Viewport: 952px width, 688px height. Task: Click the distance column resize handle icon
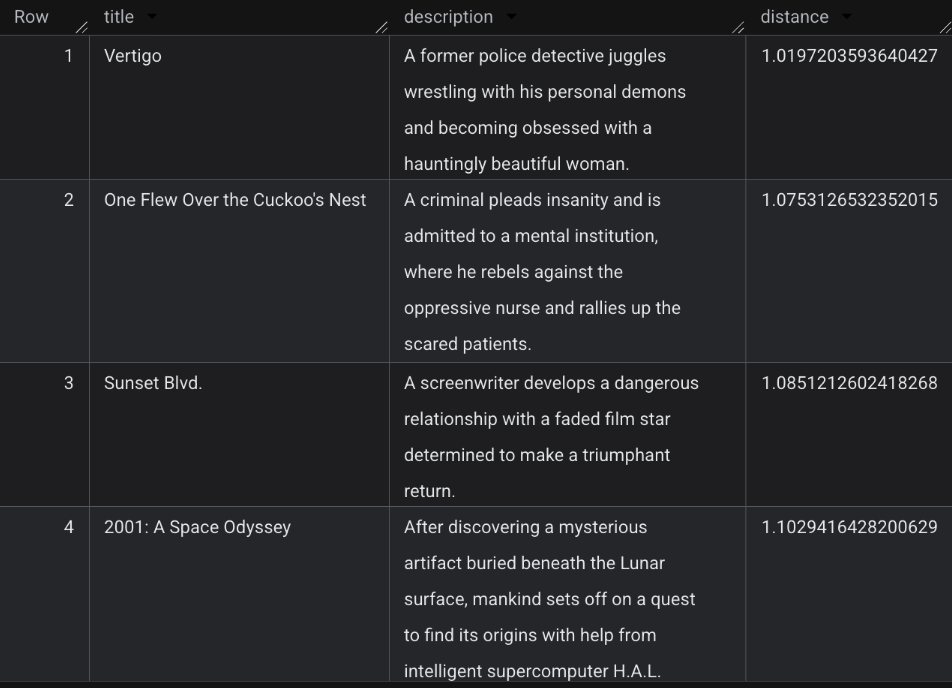[x=944, y=28]
